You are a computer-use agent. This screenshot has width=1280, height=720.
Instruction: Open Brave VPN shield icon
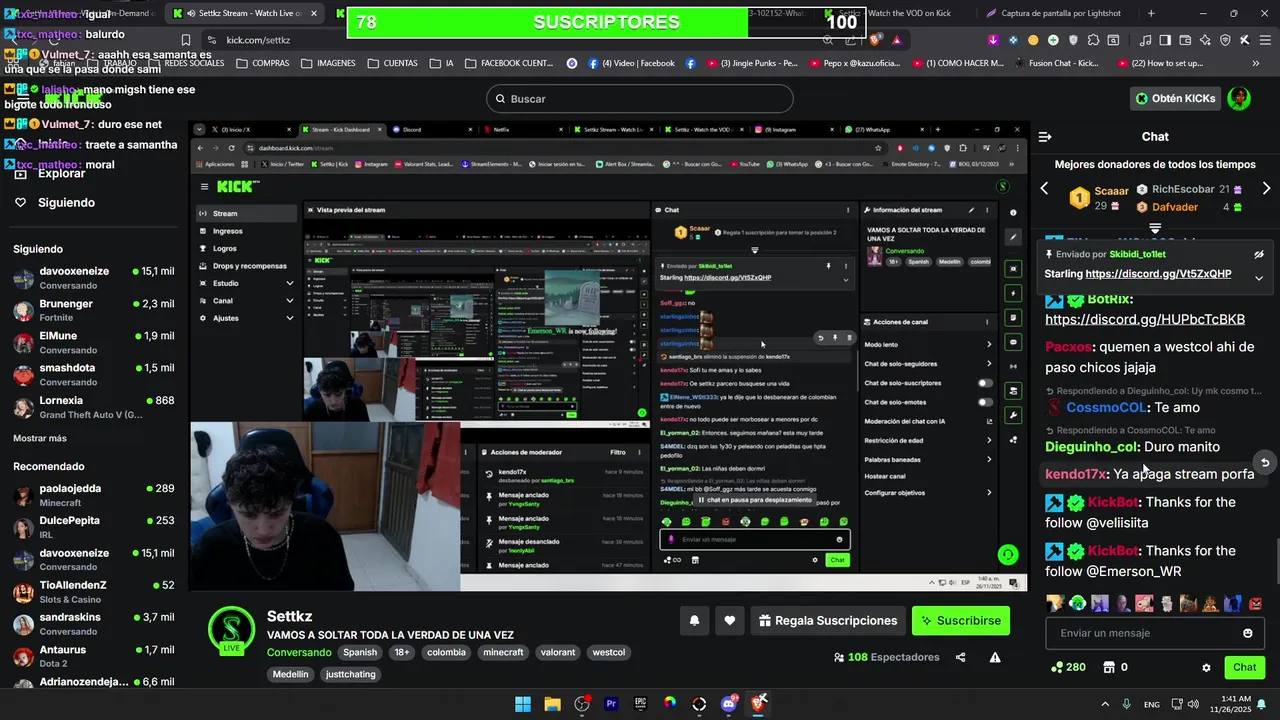click(1225, 40)
